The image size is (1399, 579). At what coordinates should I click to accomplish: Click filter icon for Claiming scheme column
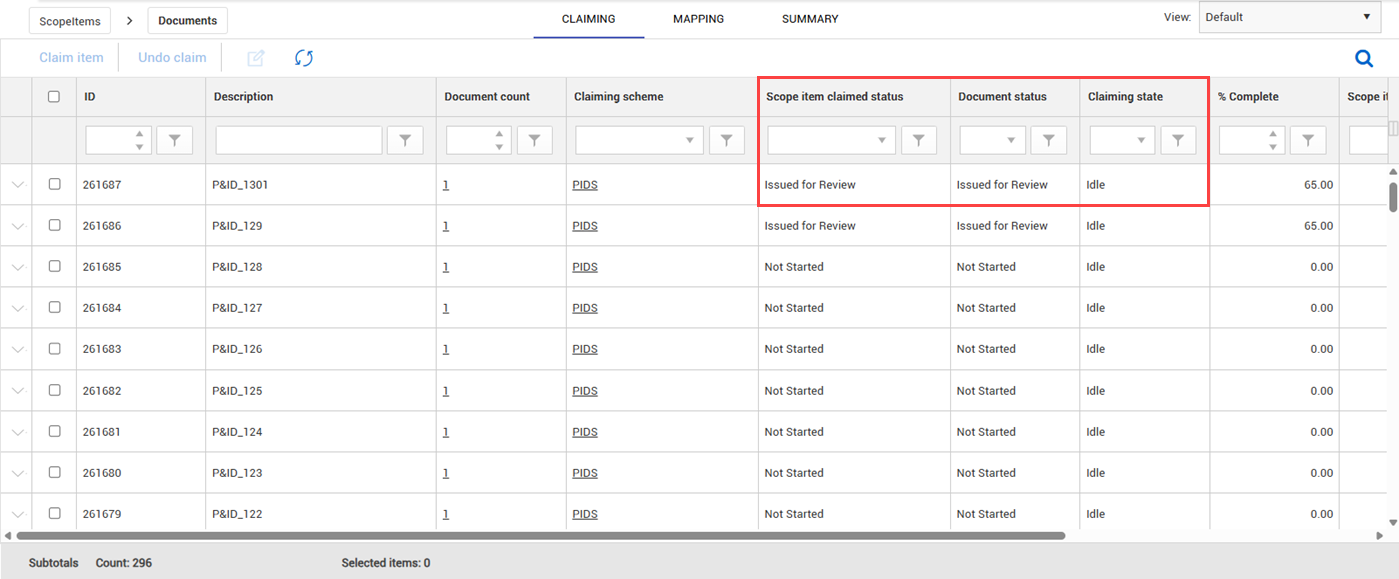pyautogui.click(x=727, y=141)
